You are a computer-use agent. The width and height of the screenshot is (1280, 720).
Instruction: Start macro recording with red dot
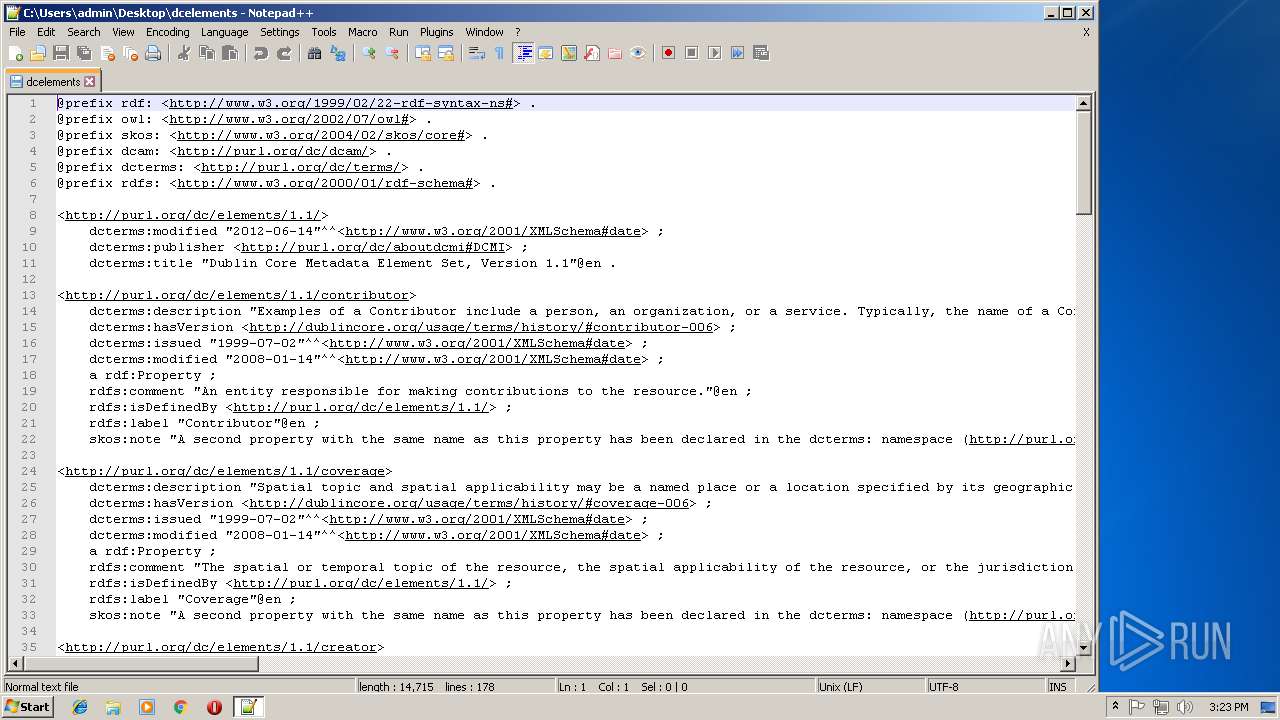669,53
